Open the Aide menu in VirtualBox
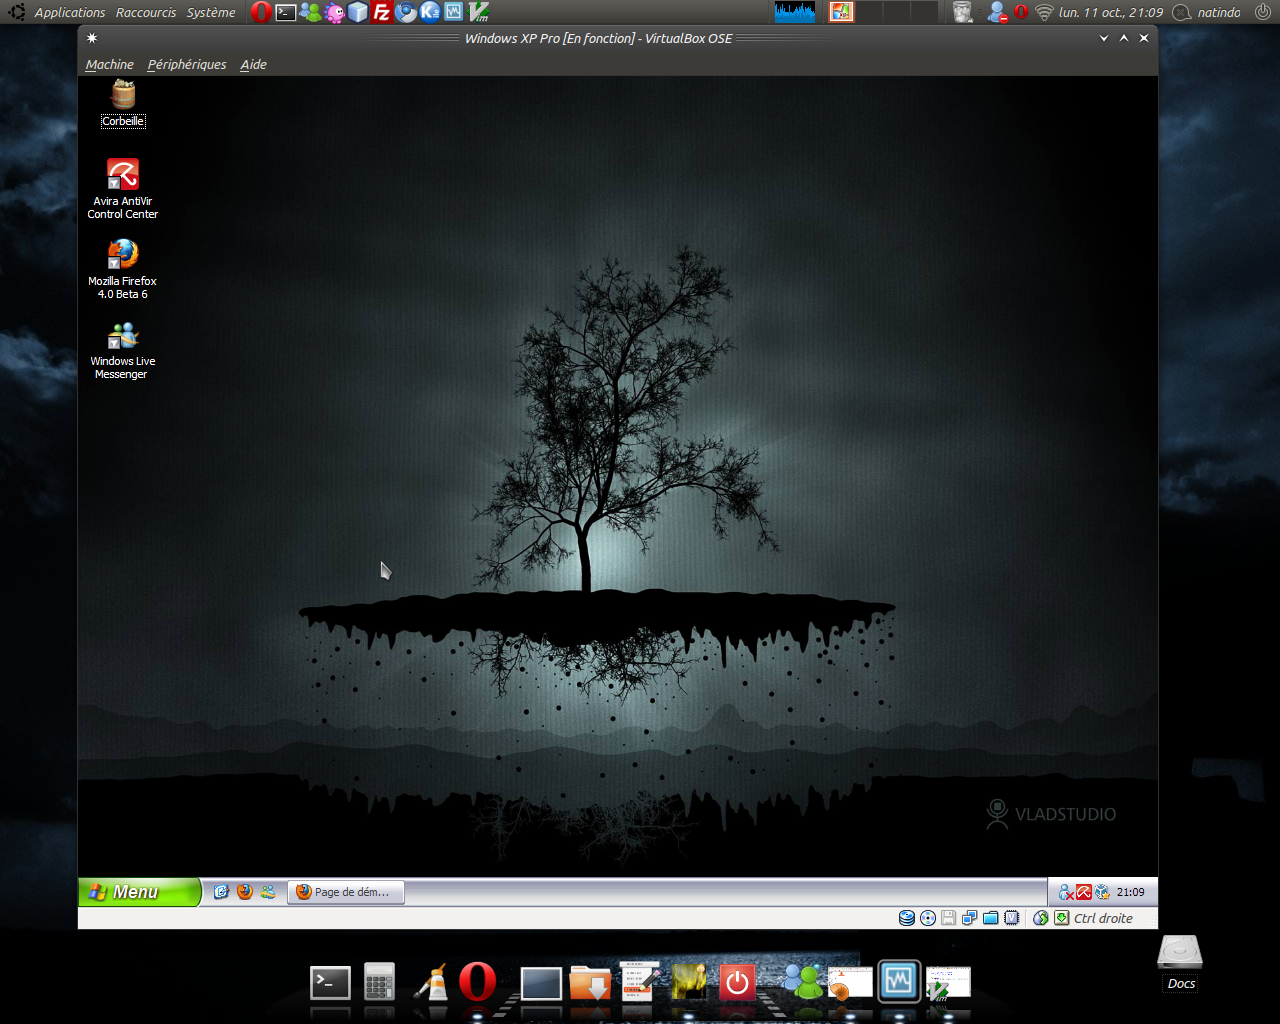 click(253, 64)
